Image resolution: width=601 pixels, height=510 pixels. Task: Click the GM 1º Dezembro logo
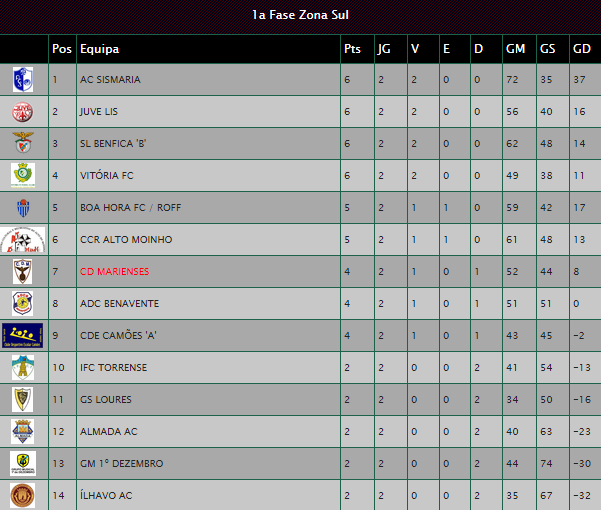(23, 463)
